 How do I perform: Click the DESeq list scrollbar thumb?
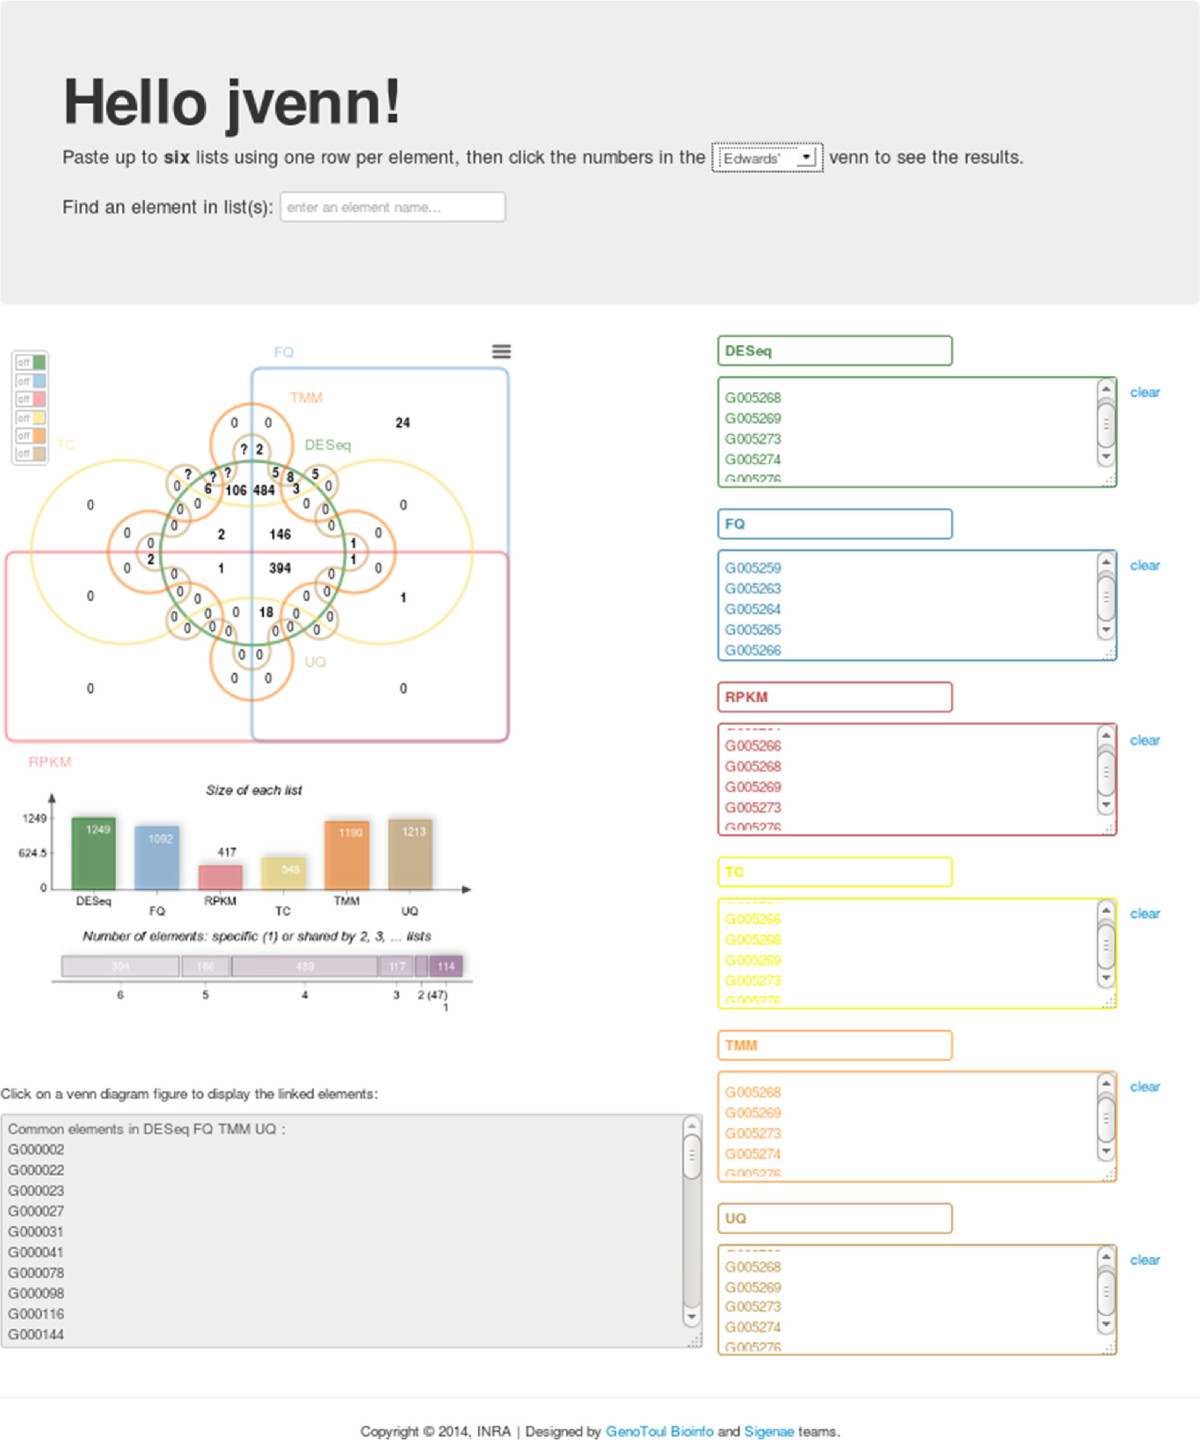(x=1106, y=423)
